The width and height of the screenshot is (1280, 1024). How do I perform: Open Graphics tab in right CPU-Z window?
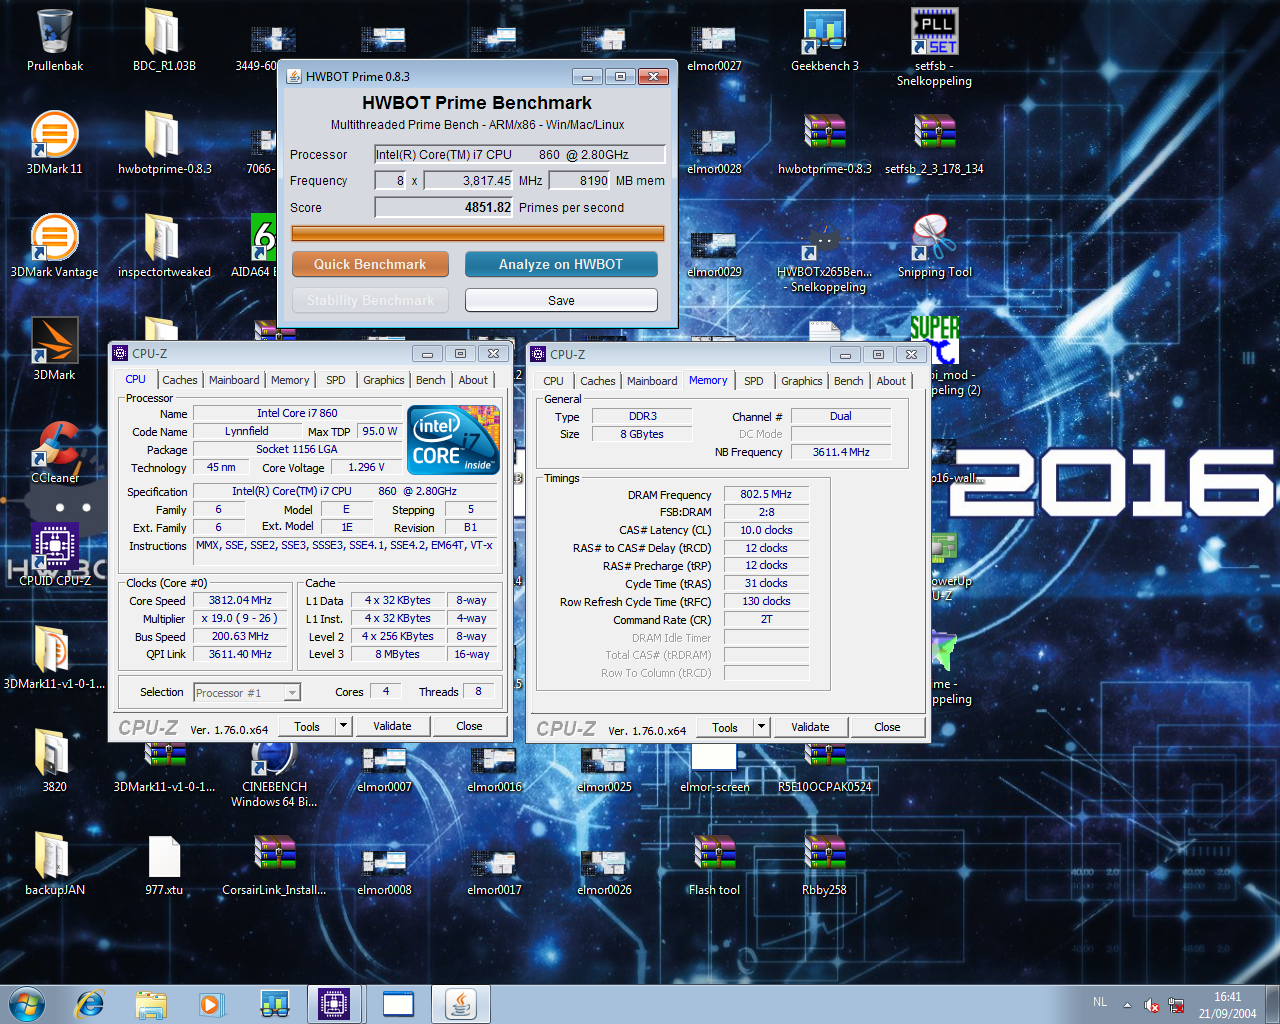point(802,381)
